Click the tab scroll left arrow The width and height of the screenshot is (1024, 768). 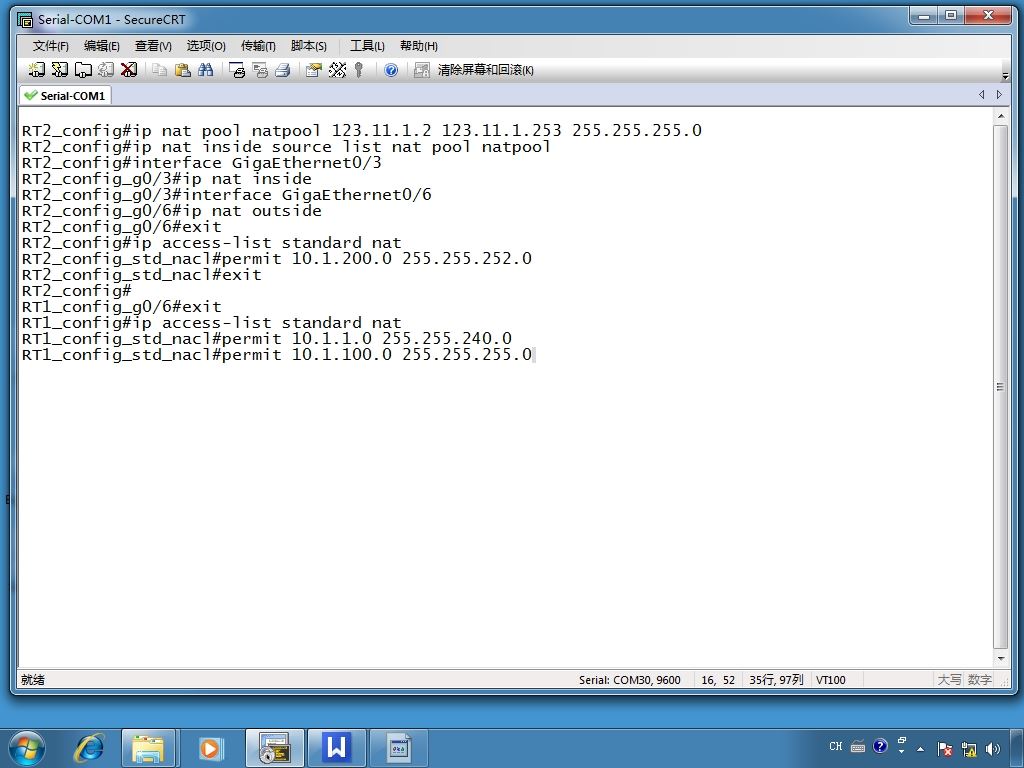pos(982,95)
